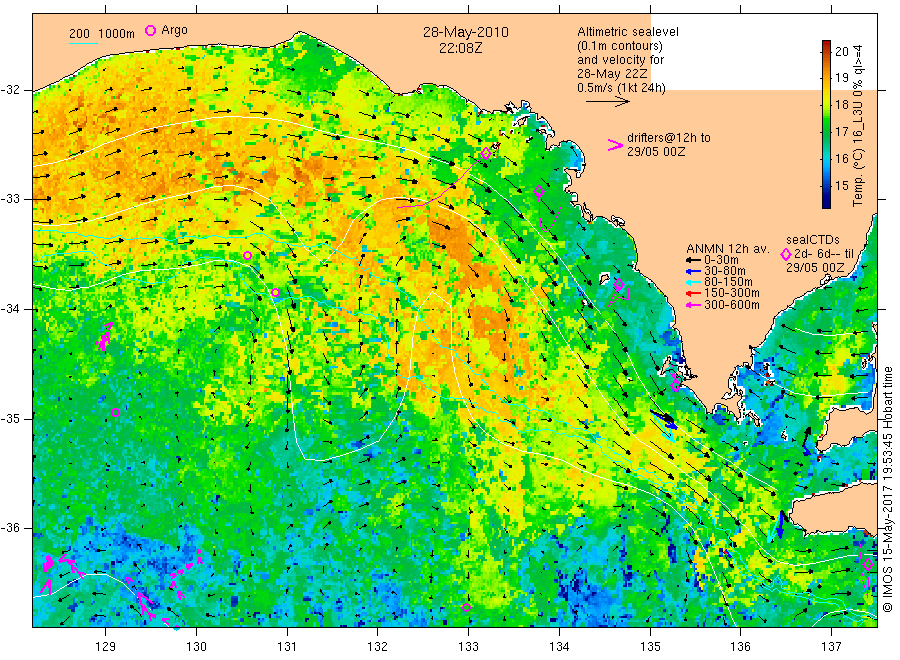
Task: Click the '29/05 00Z' text below sealCTDs
Action: click(815, 268)
